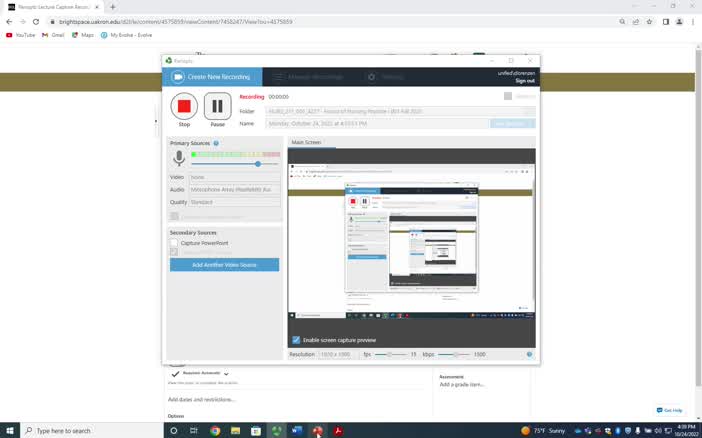The image size is (702, 438).
Task: Pause the current recording
Action: coord(218,106)
